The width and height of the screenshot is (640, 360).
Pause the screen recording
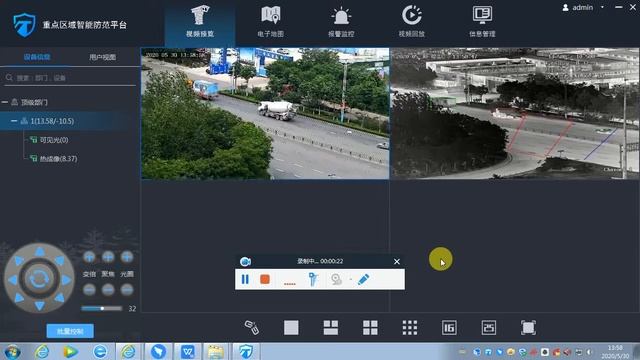(x=245, y=279)
